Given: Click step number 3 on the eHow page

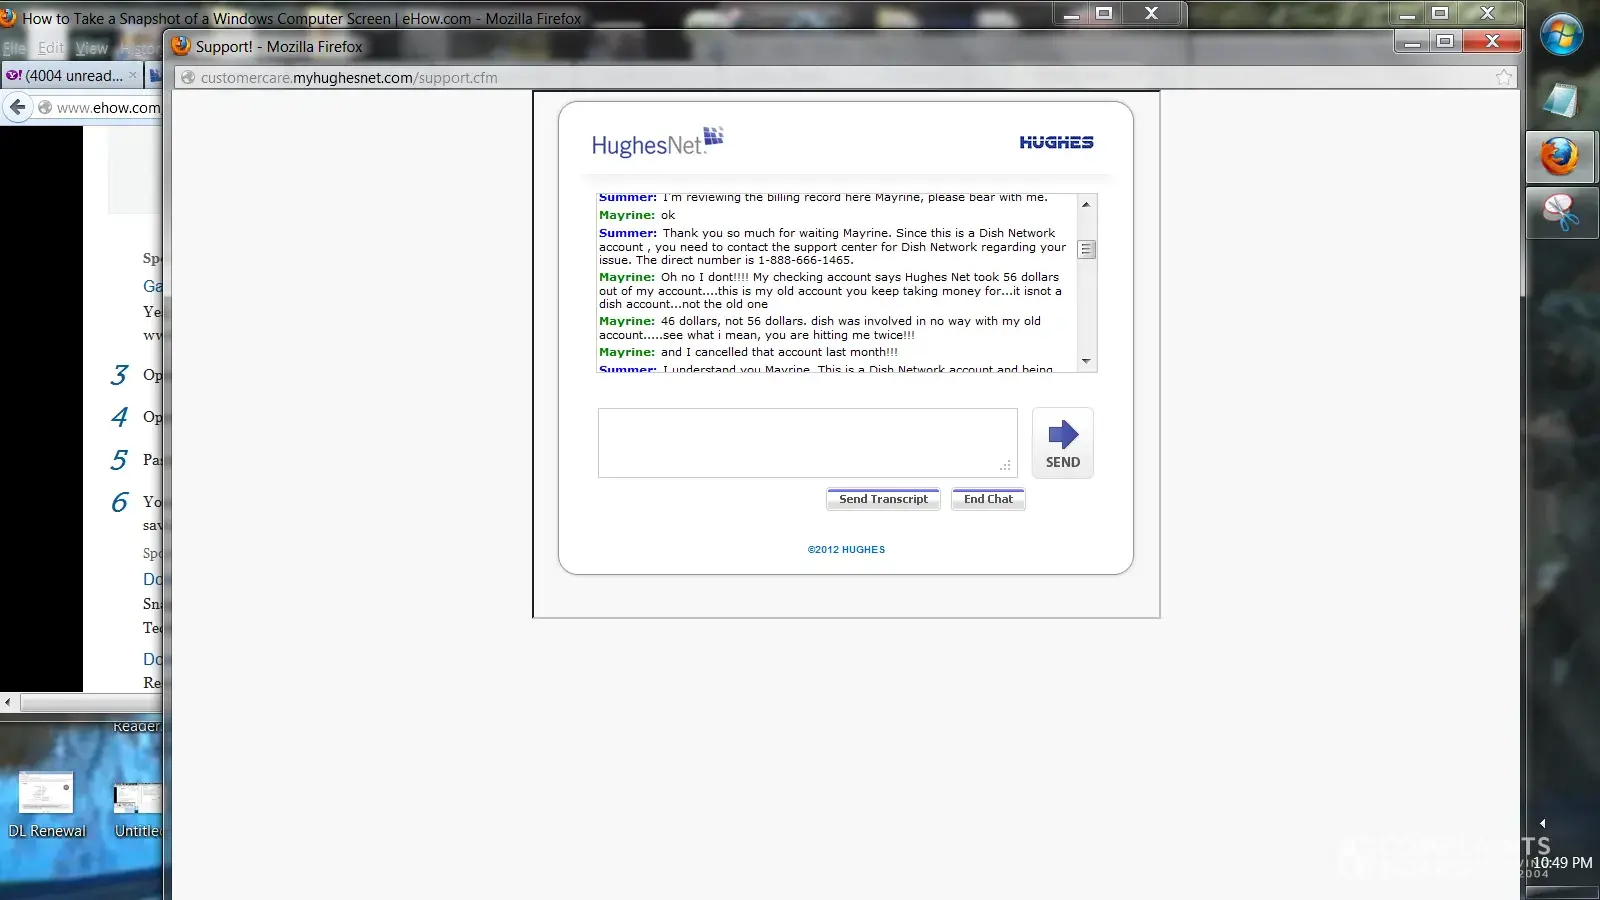Looking at the screenshot, I should [119, 375].
